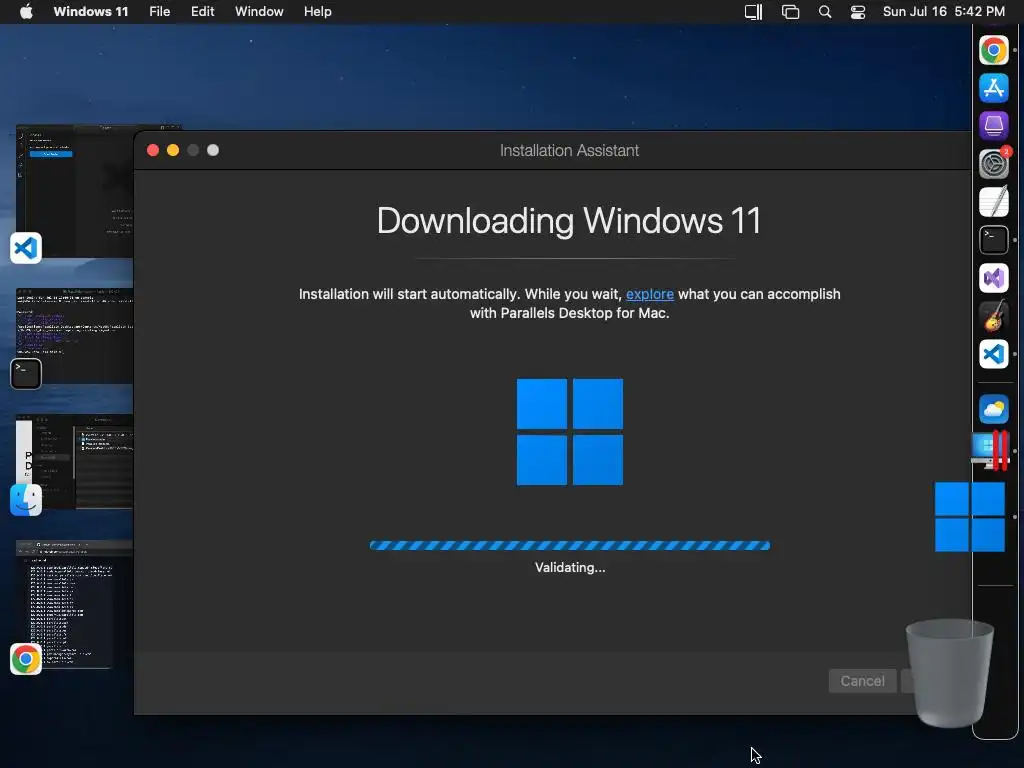The image size is (1024, 768).
Task: Click the Chrome icon in Stage Manager
Action: click(x=26, y=659)
